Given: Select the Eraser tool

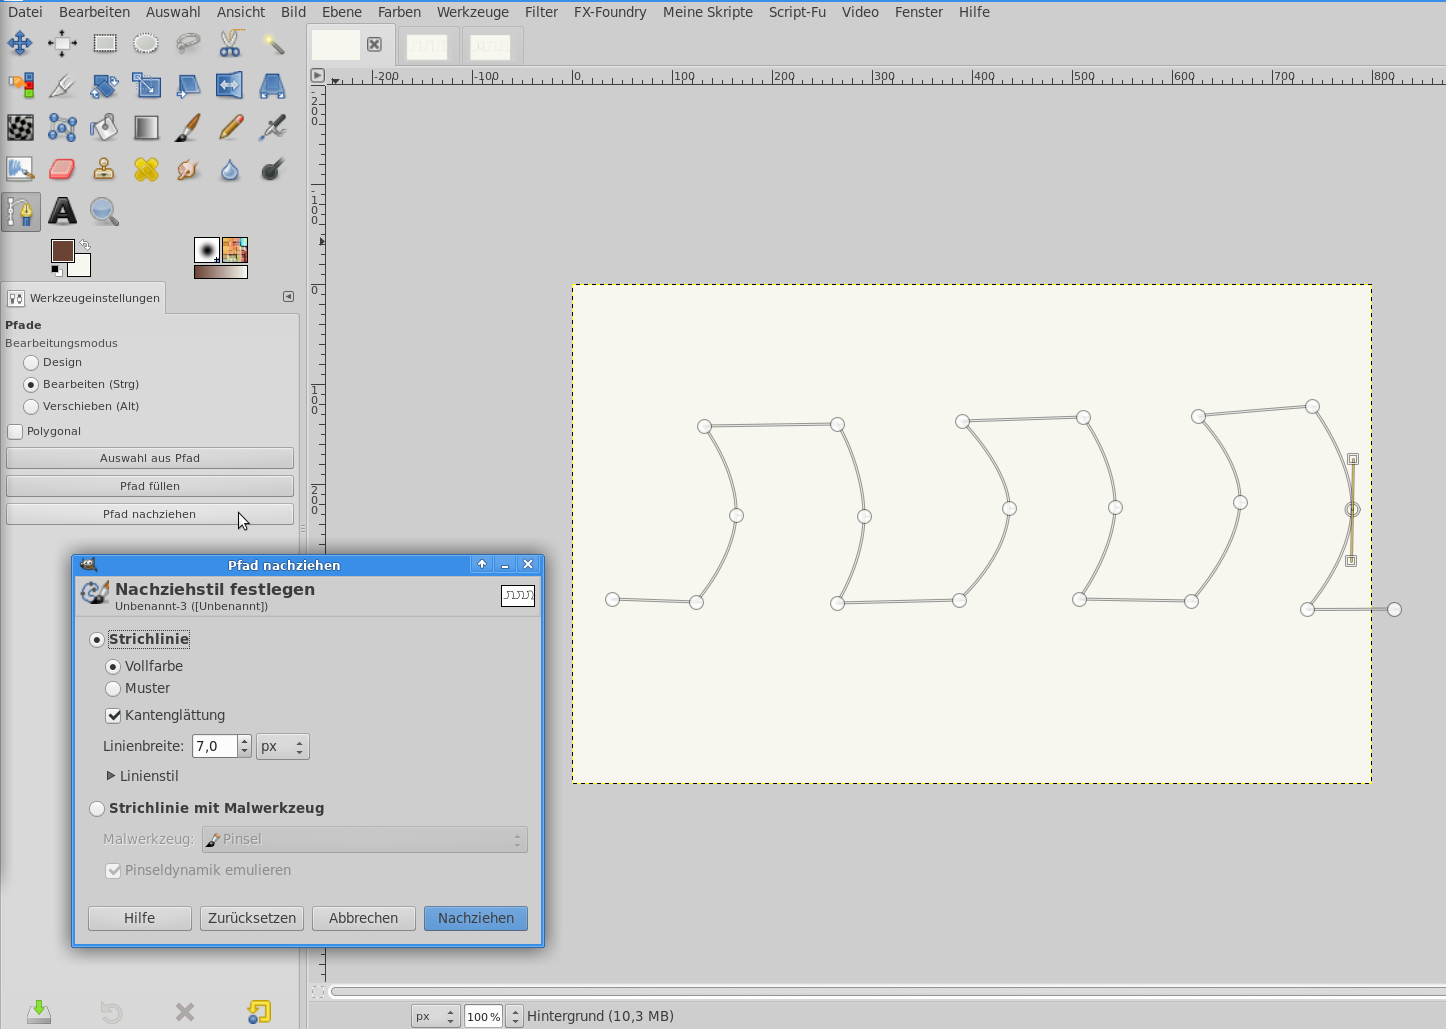Looking at the screenshot, I should [x=62, y=169].
